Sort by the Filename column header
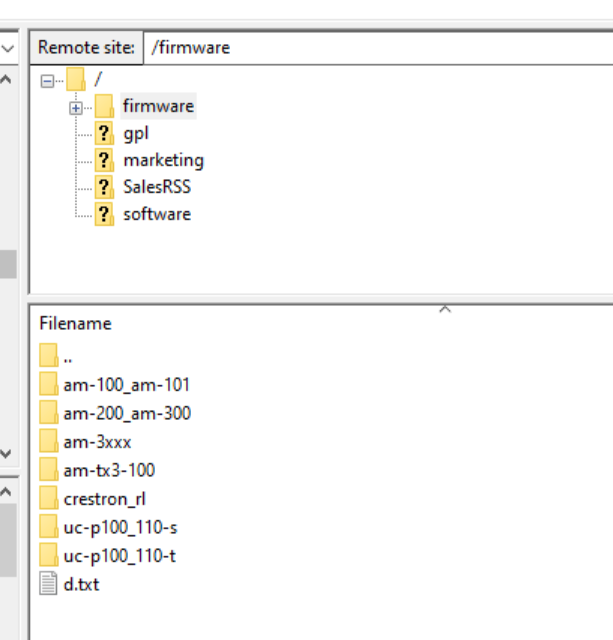The image size is (613, 640). (x=75, y=323)
